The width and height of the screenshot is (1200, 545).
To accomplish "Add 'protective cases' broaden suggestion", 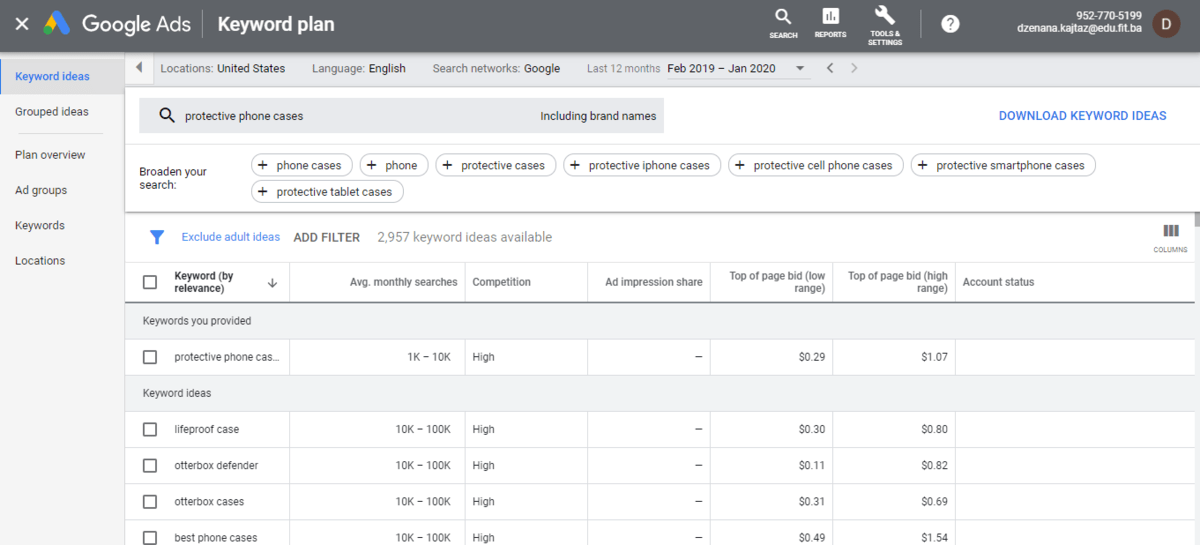I will click(496, 165).
